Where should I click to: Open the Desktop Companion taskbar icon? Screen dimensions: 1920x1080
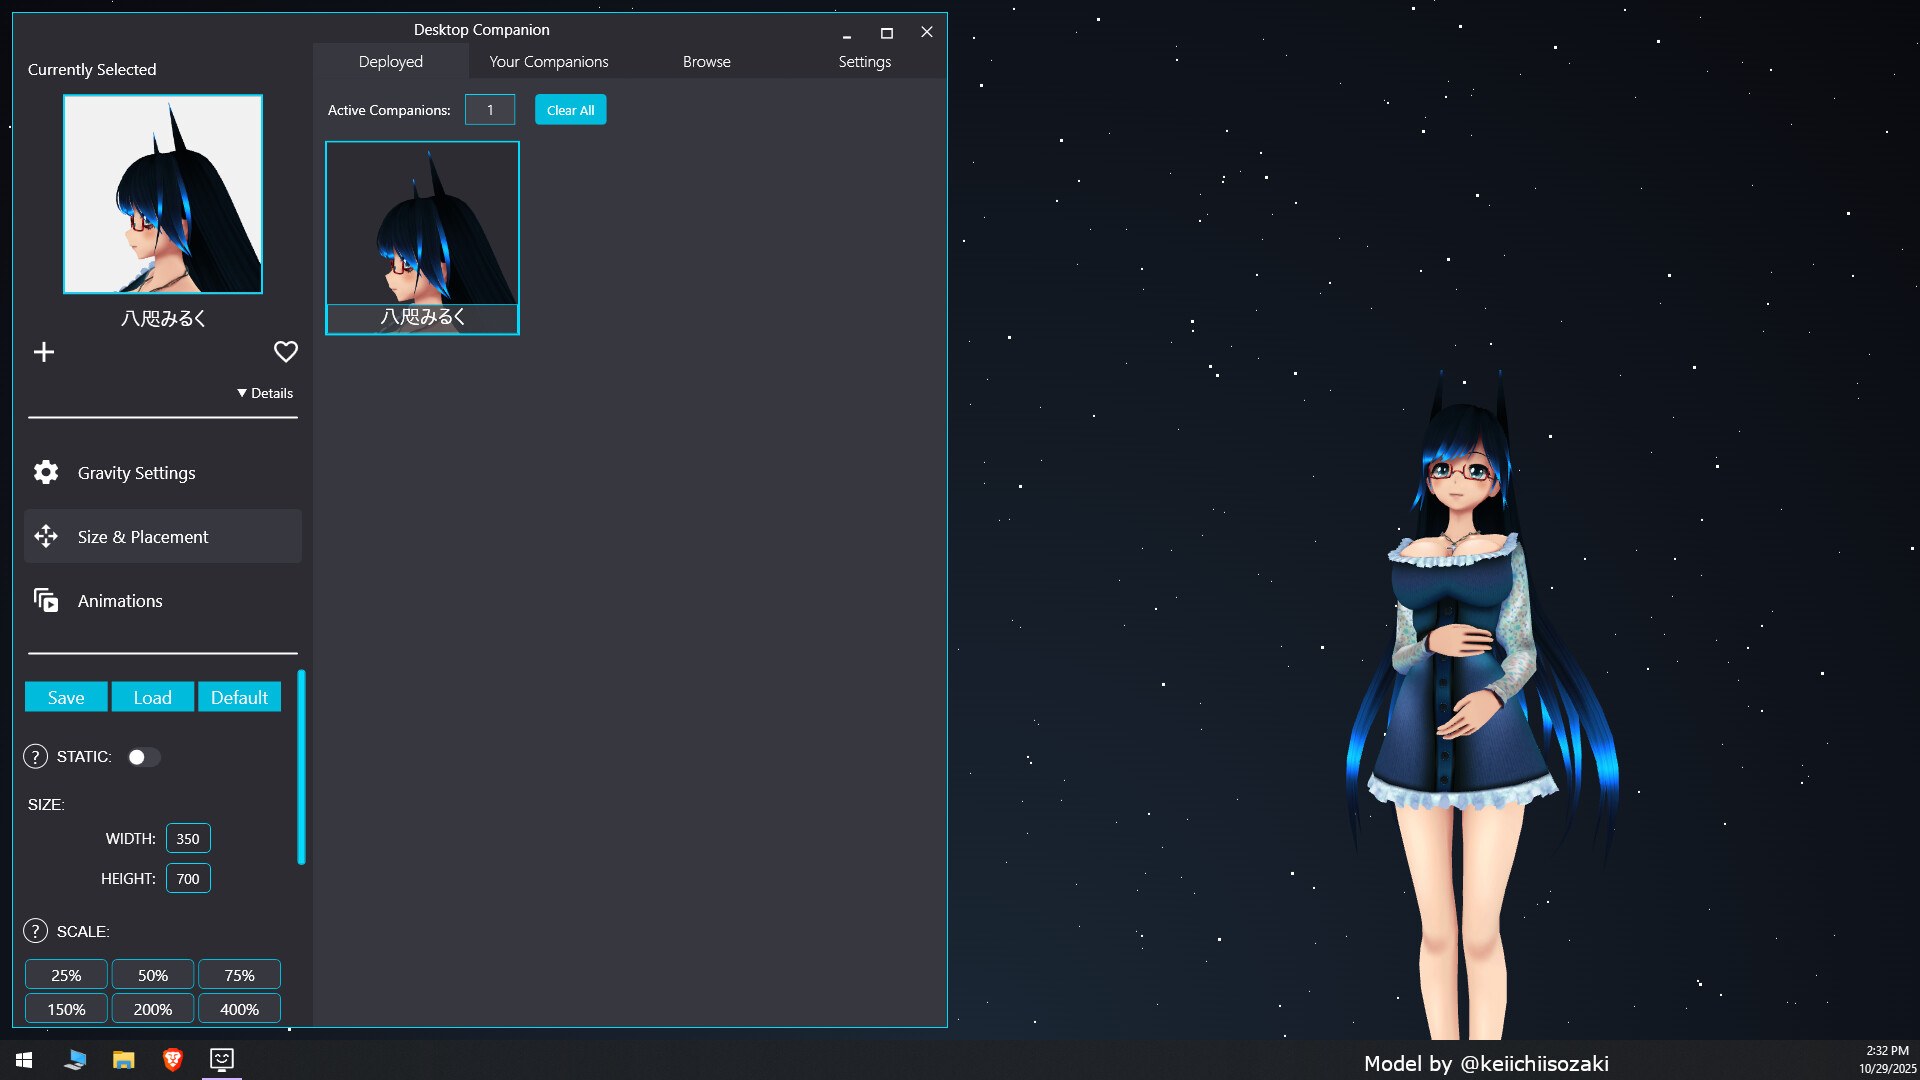(221, 1059)
